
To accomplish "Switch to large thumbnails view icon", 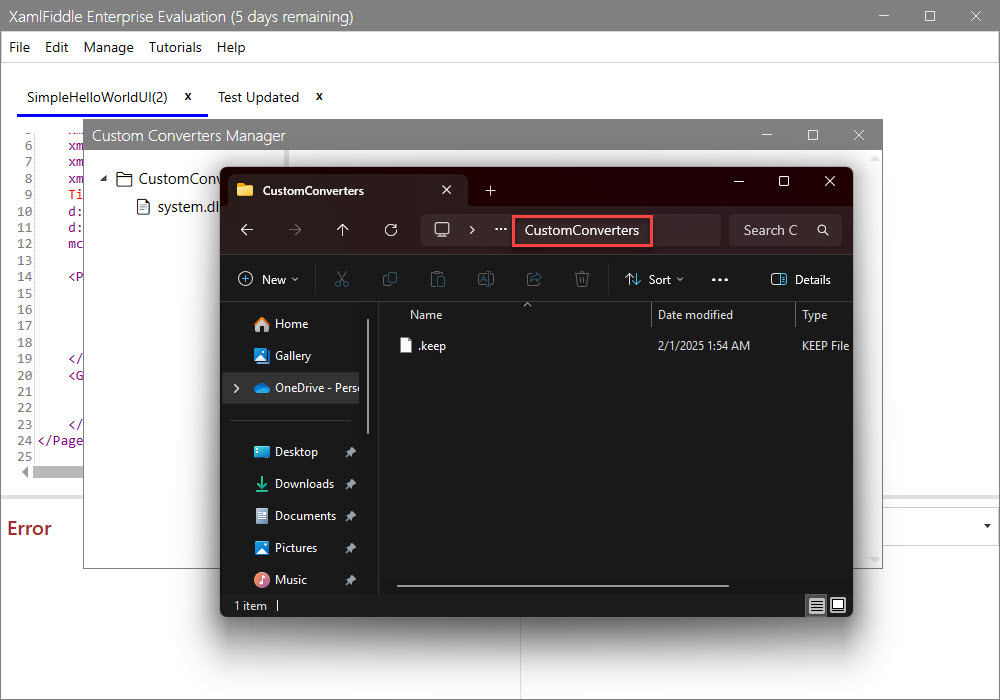I will click(x=838, y=605).
